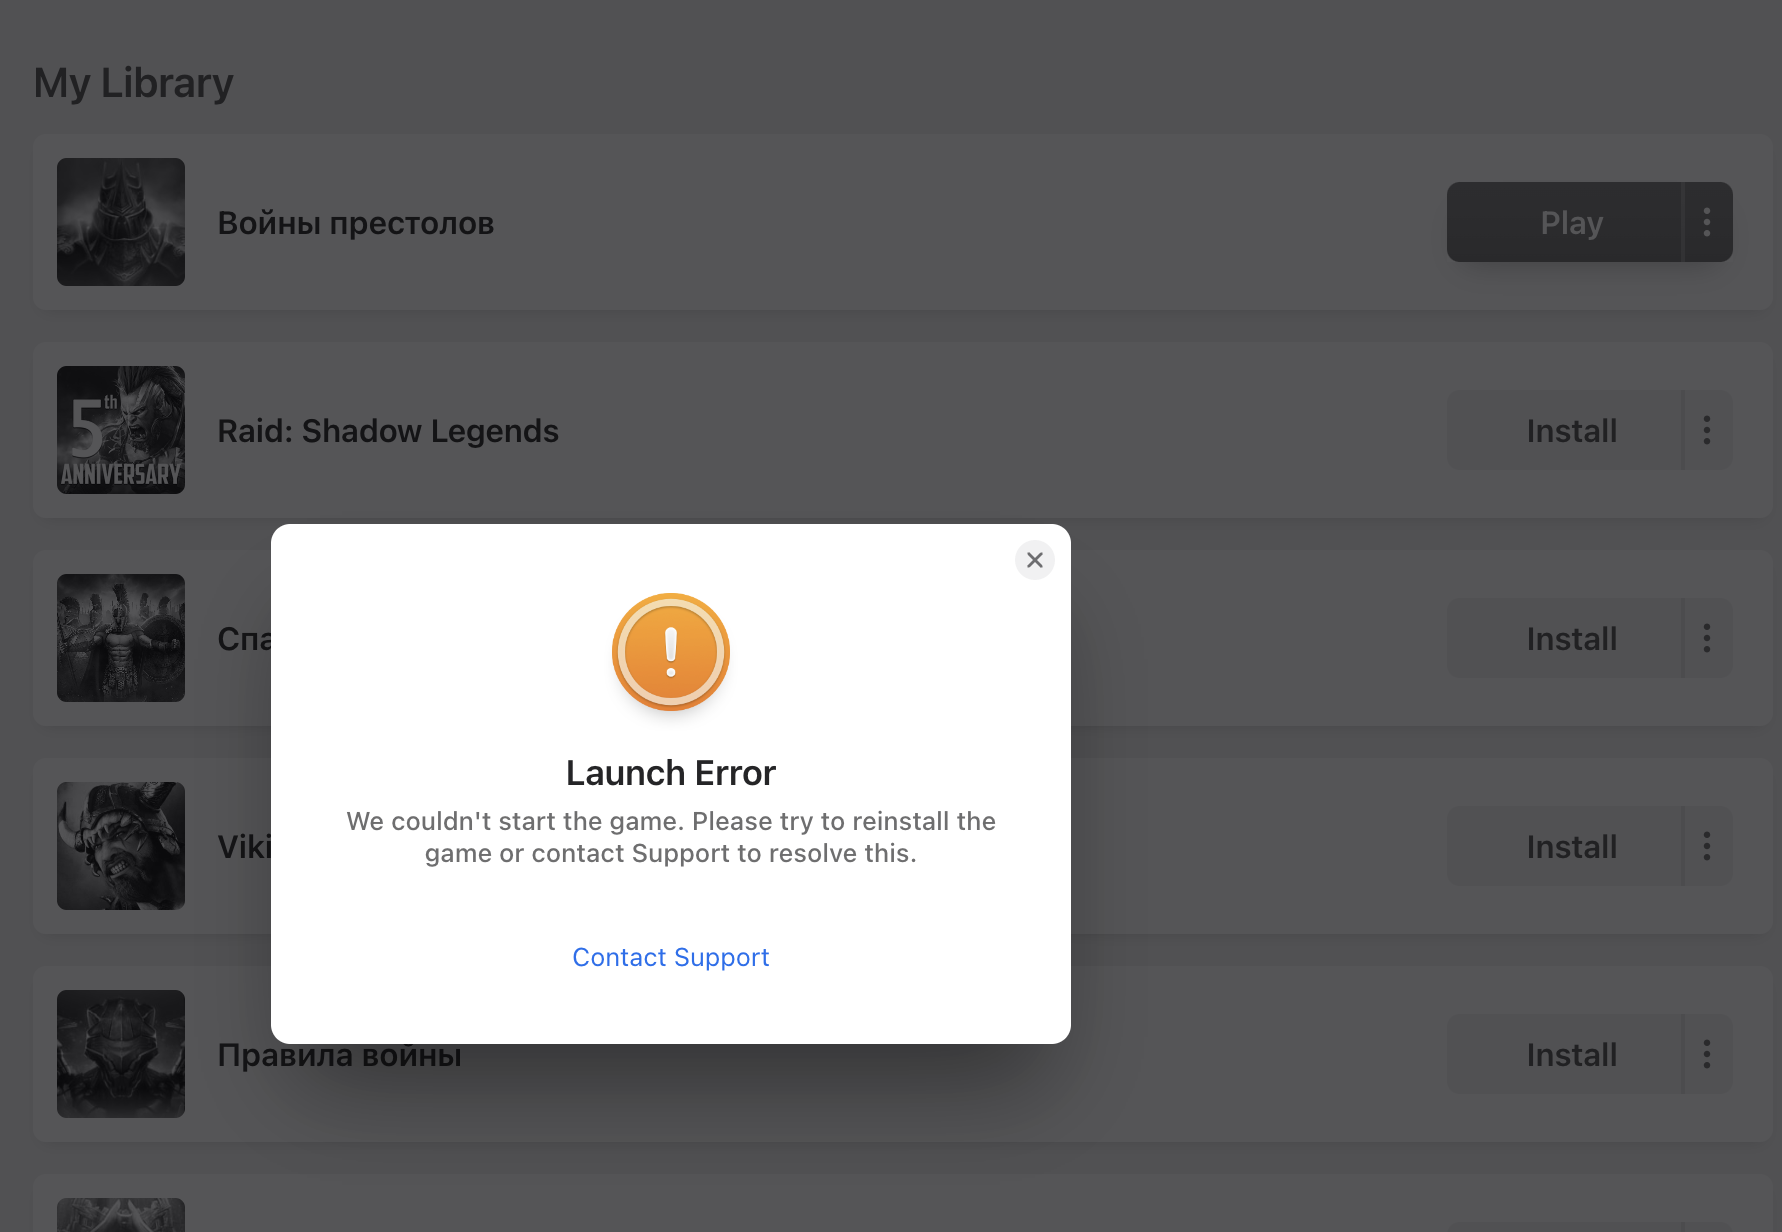Screen dimensions: 1782x1232
Task: Install Правила войны game
Action: point(1564,1054)
